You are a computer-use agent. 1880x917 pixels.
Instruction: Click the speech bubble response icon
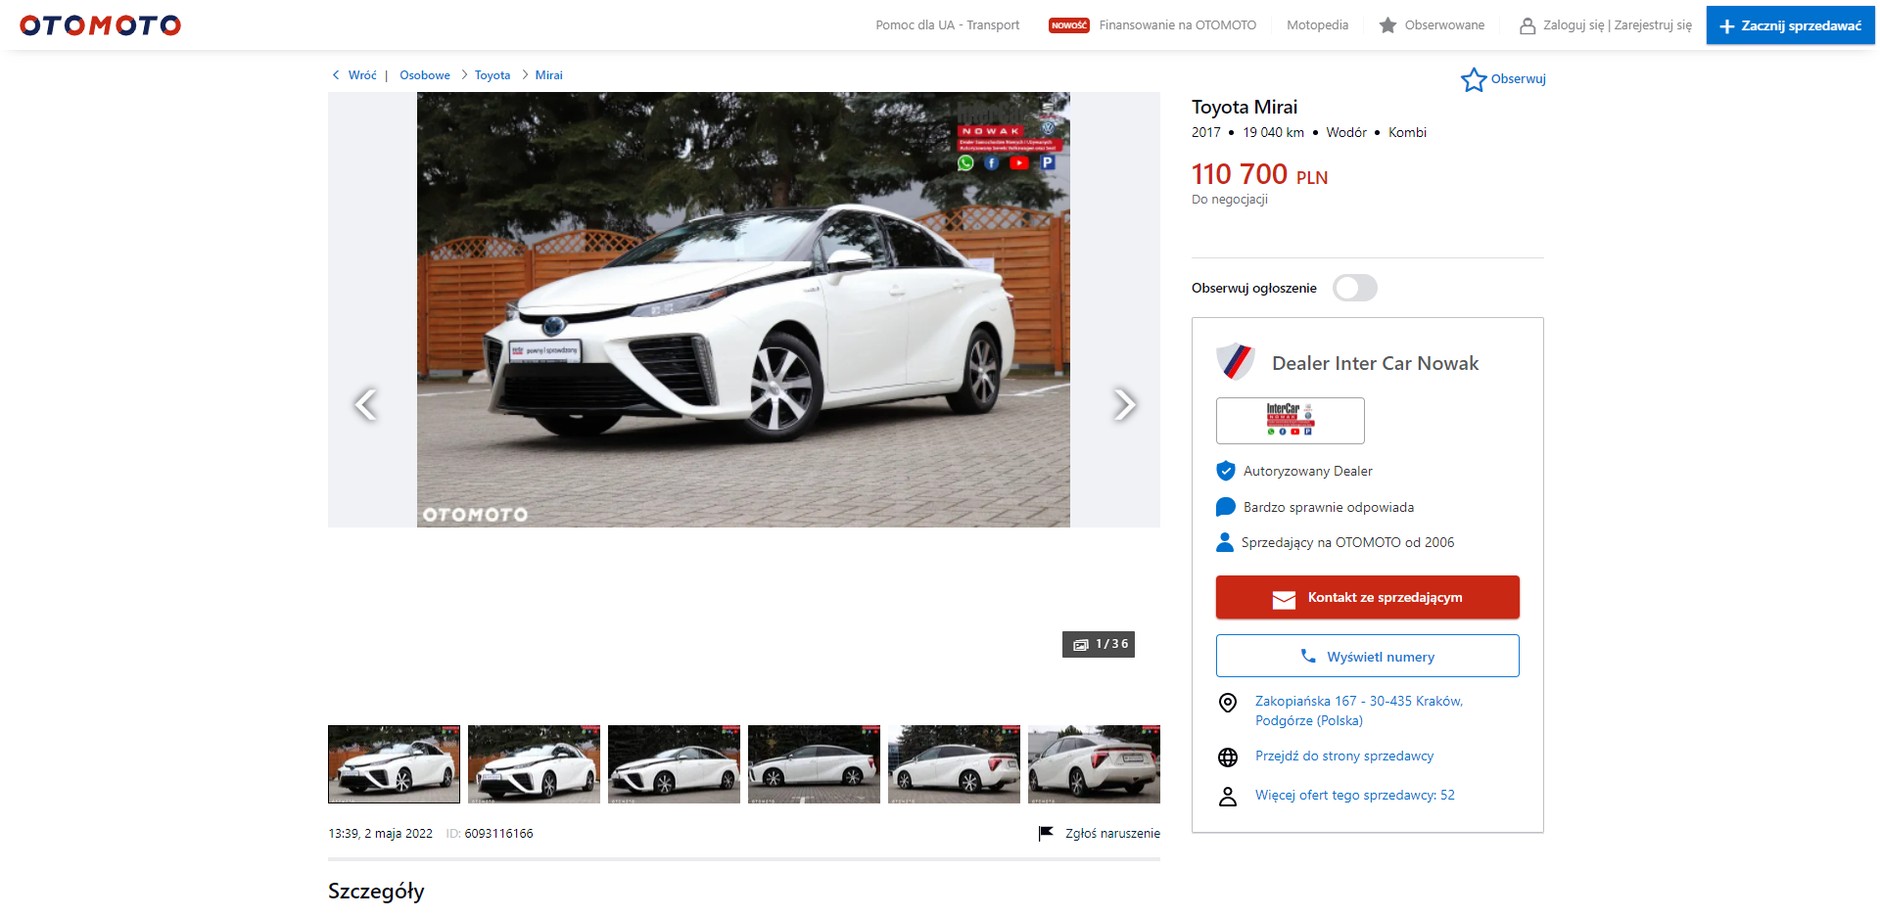click(1225, 507)
